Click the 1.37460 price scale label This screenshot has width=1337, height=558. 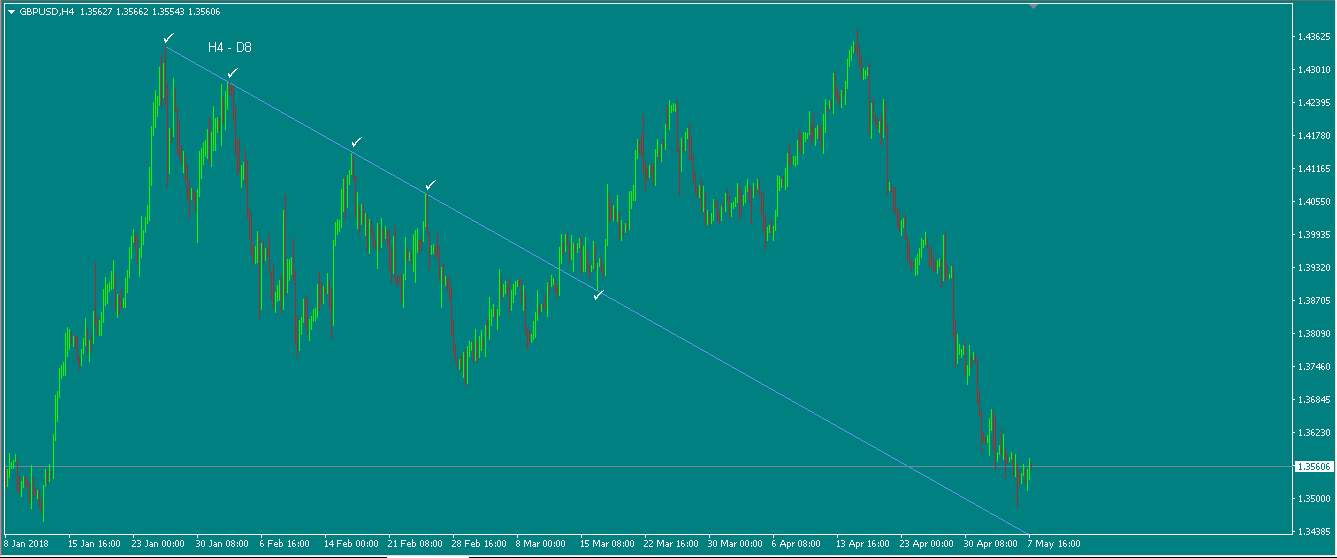coord(1313,367)
